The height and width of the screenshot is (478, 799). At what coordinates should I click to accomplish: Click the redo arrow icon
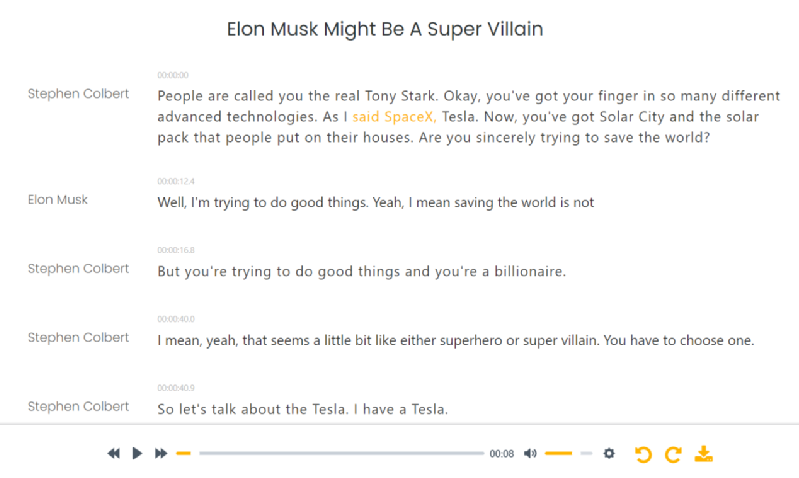pyautogui.click(x=673, y=455)
